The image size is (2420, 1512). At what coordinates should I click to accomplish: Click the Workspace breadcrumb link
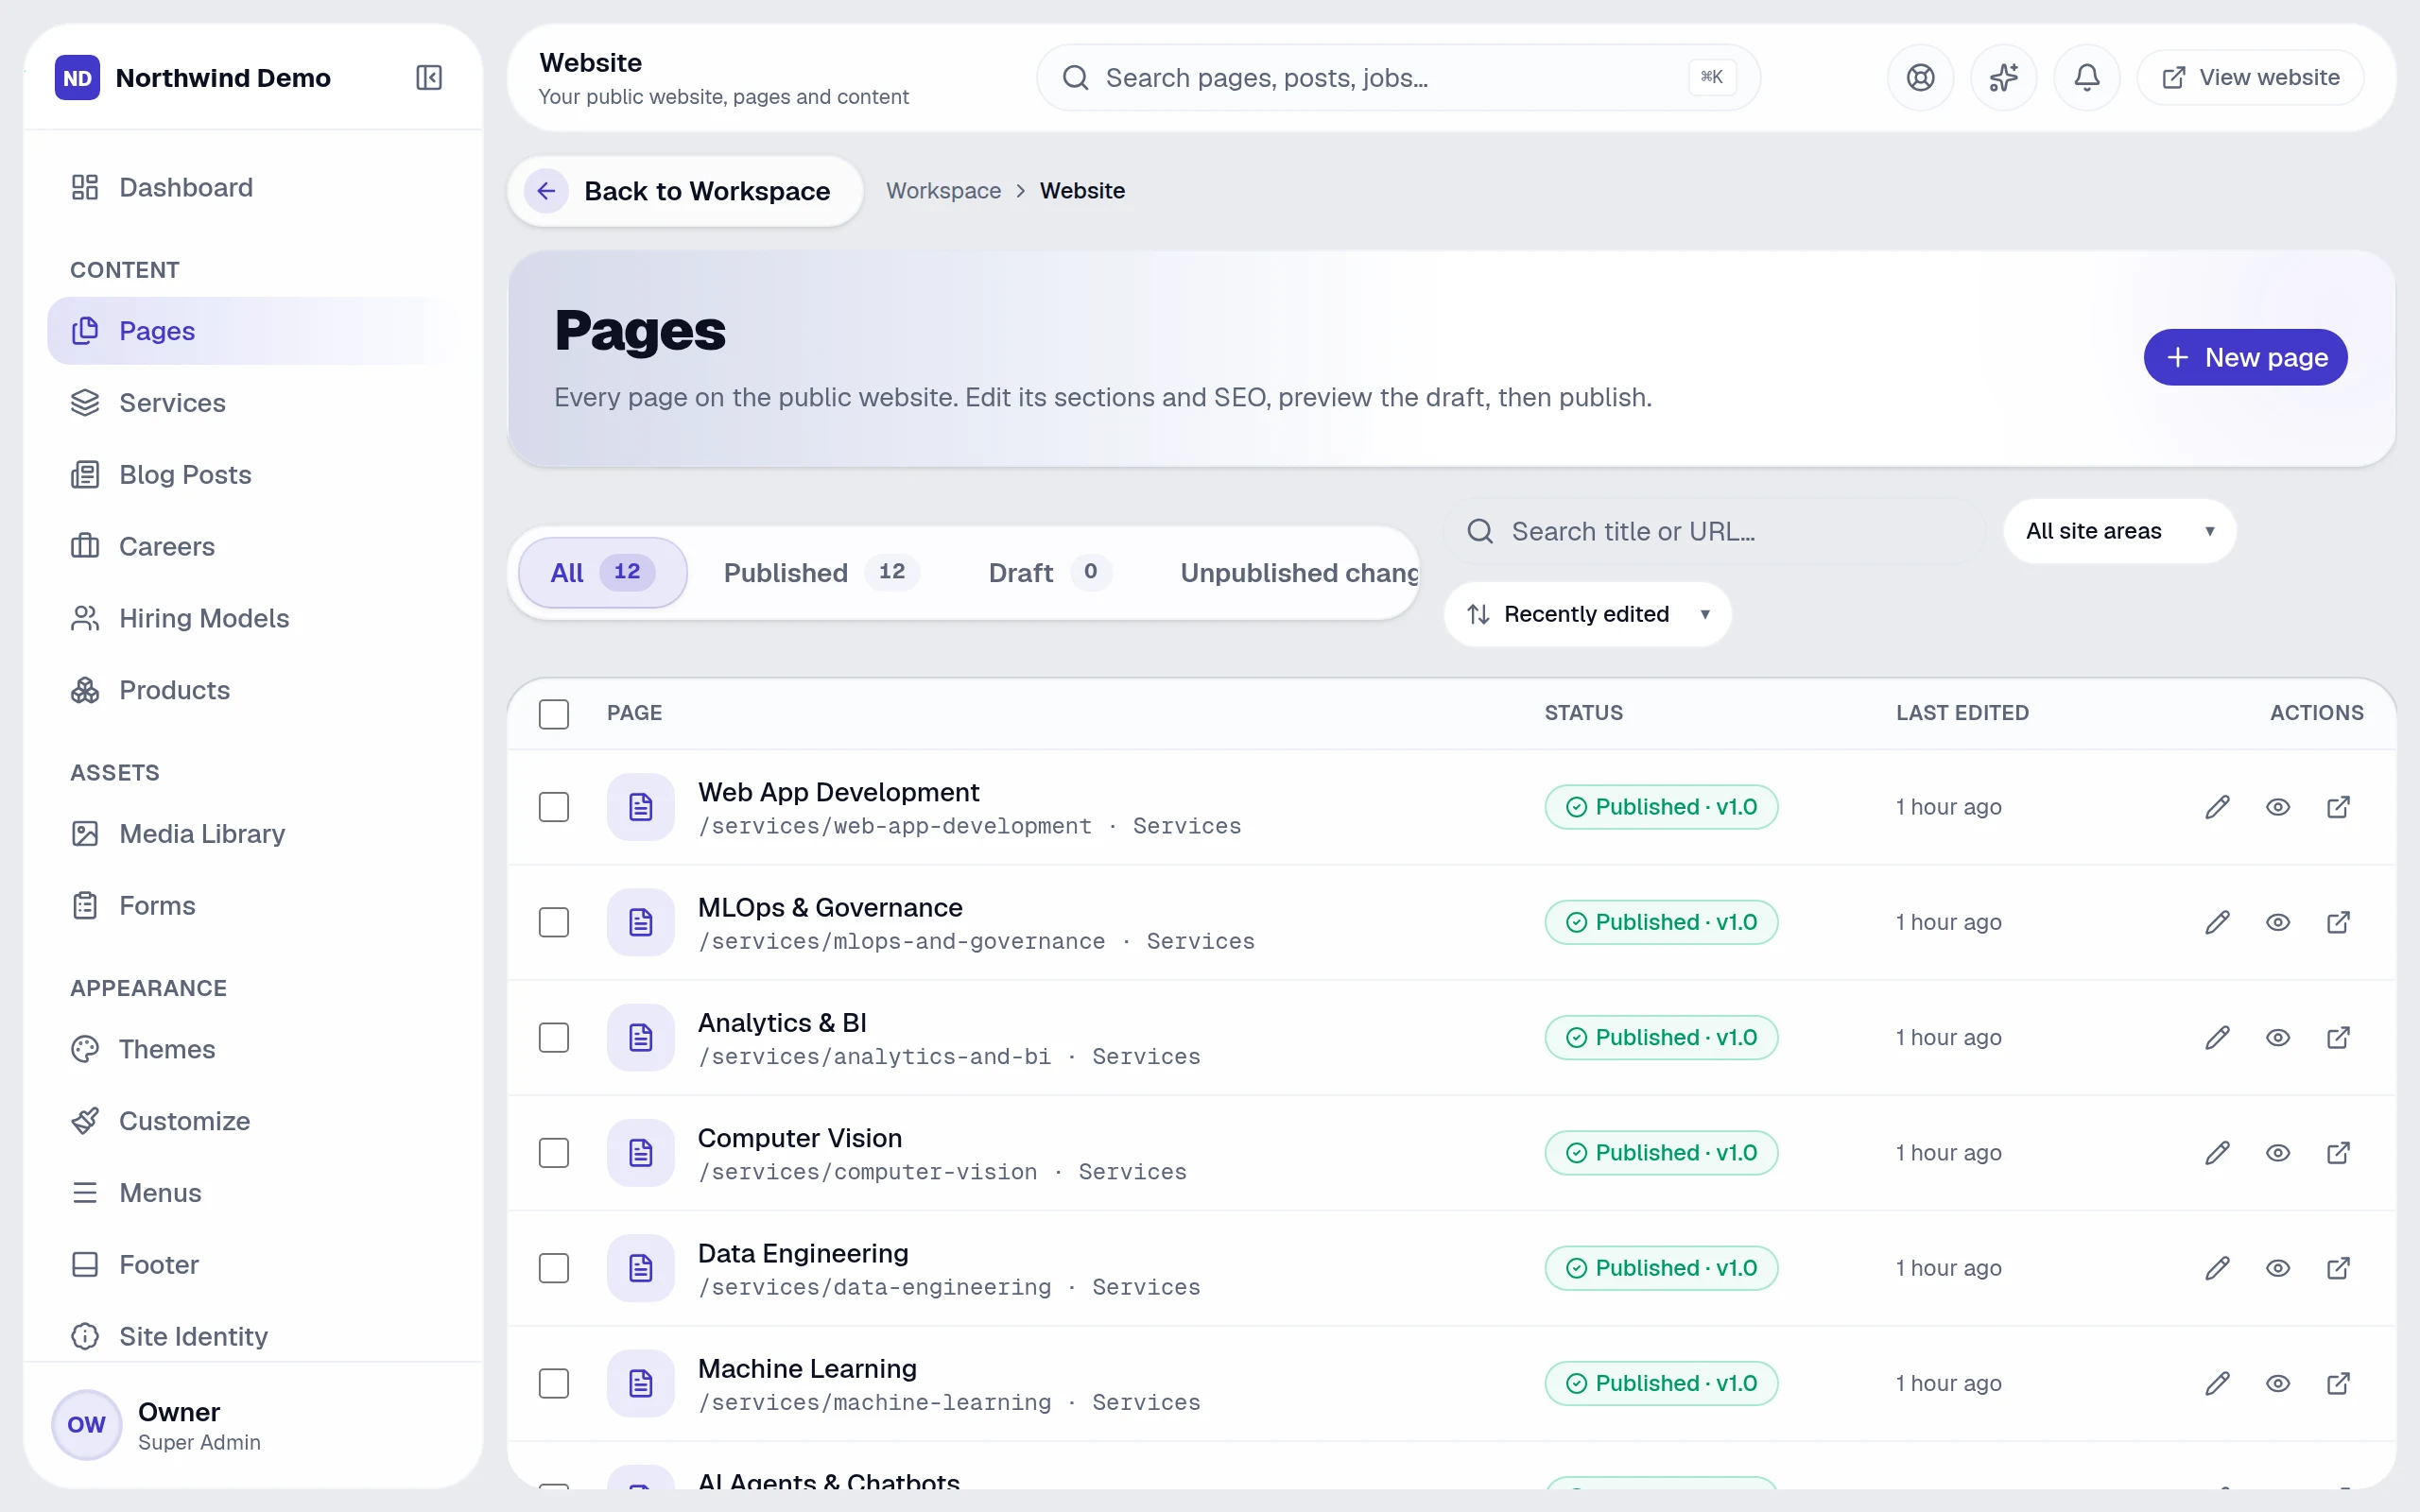click(943, 191)
